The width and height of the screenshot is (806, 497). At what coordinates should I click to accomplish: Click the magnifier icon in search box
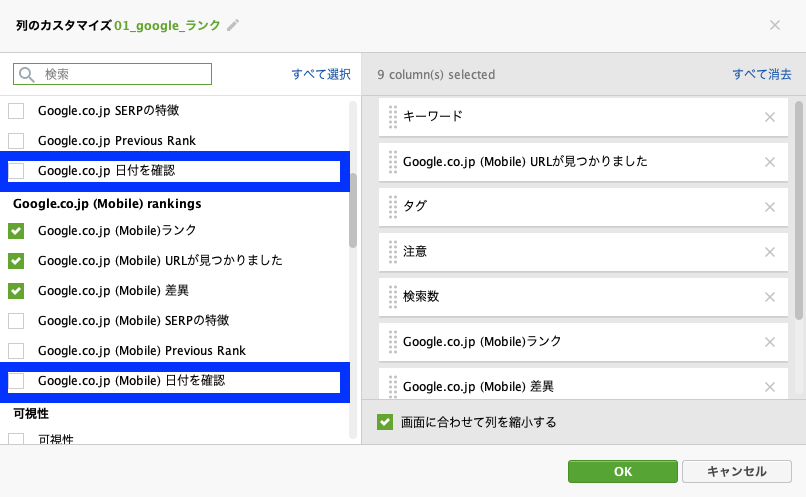pyautogui.click(x=27, y=75)
